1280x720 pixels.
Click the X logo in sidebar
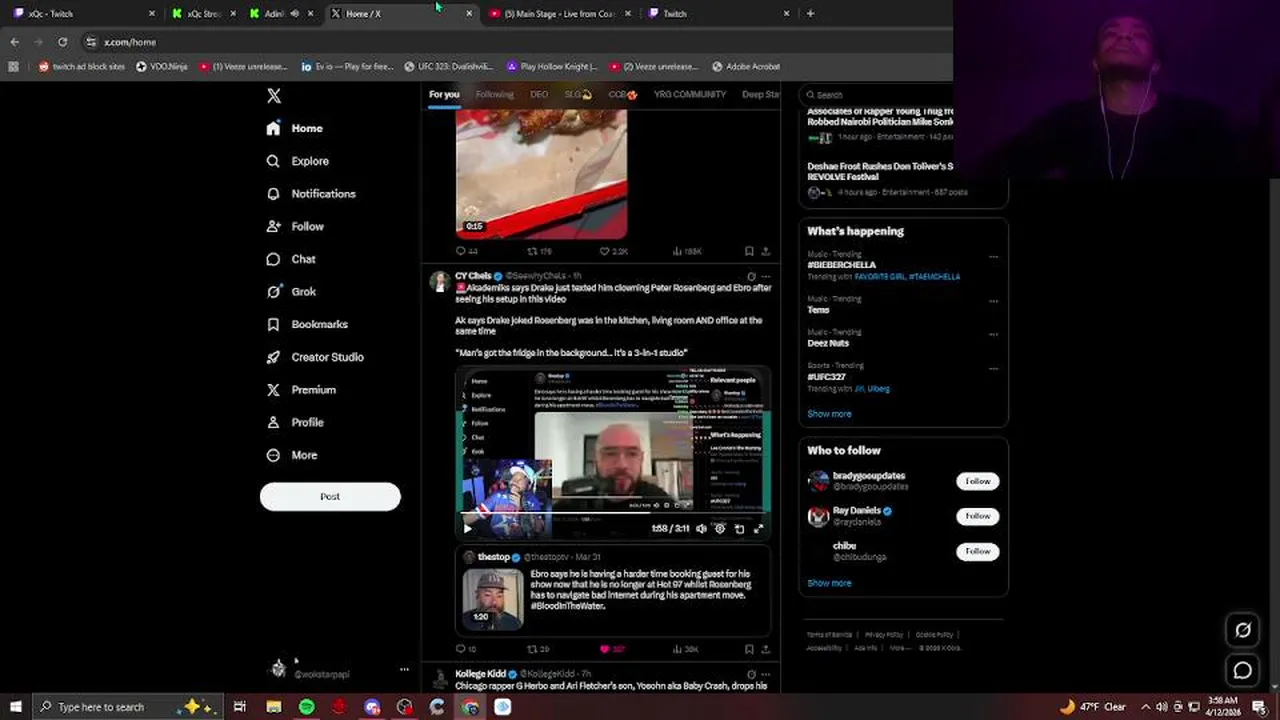pyautogui.click(x=274, y=96)
